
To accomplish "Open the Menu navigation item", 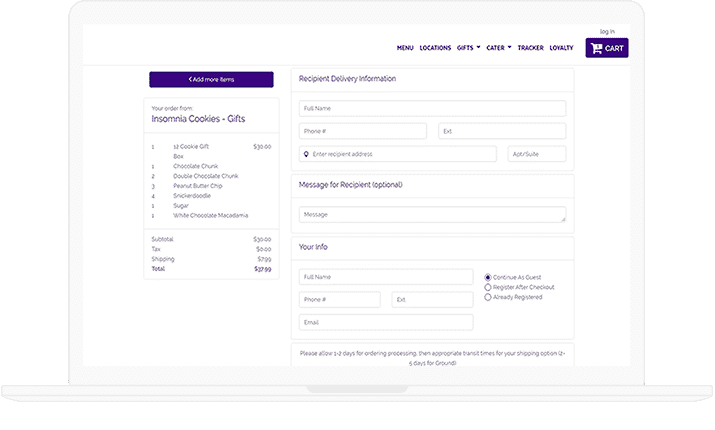I will click(405, 48).
